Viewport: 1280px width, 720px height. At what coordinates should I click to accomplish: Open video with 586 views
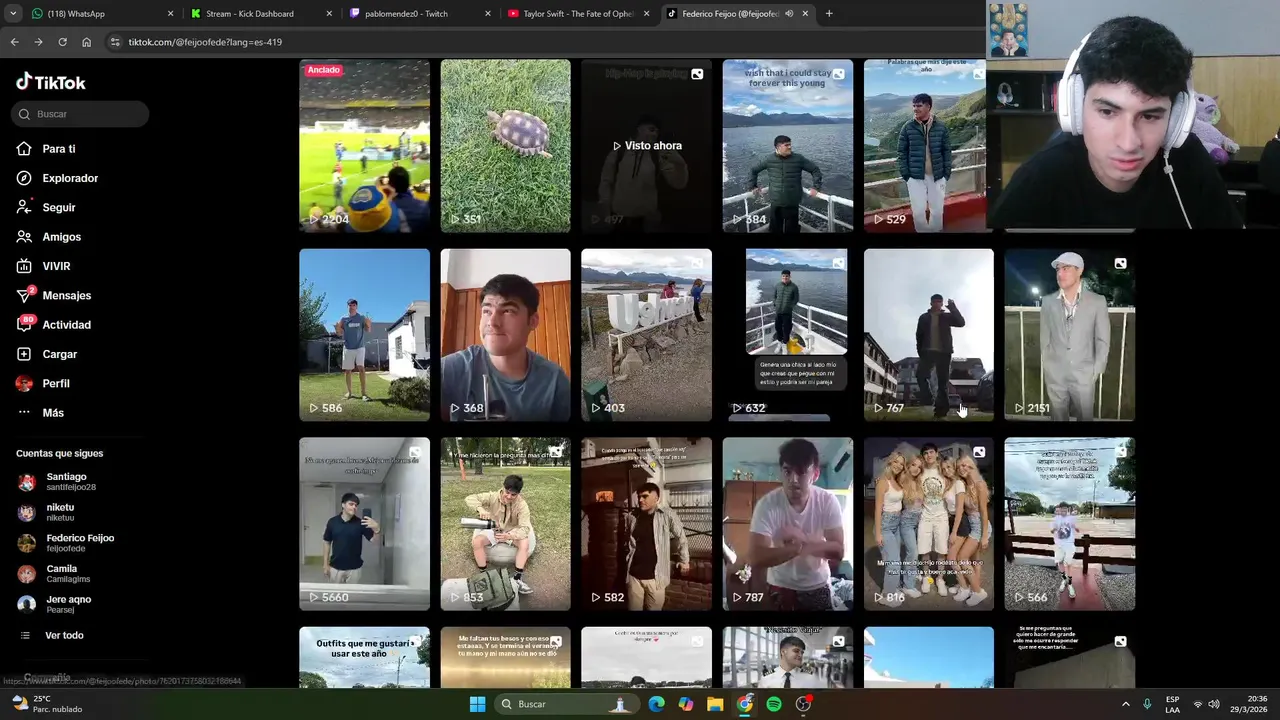tap(364, 335)
